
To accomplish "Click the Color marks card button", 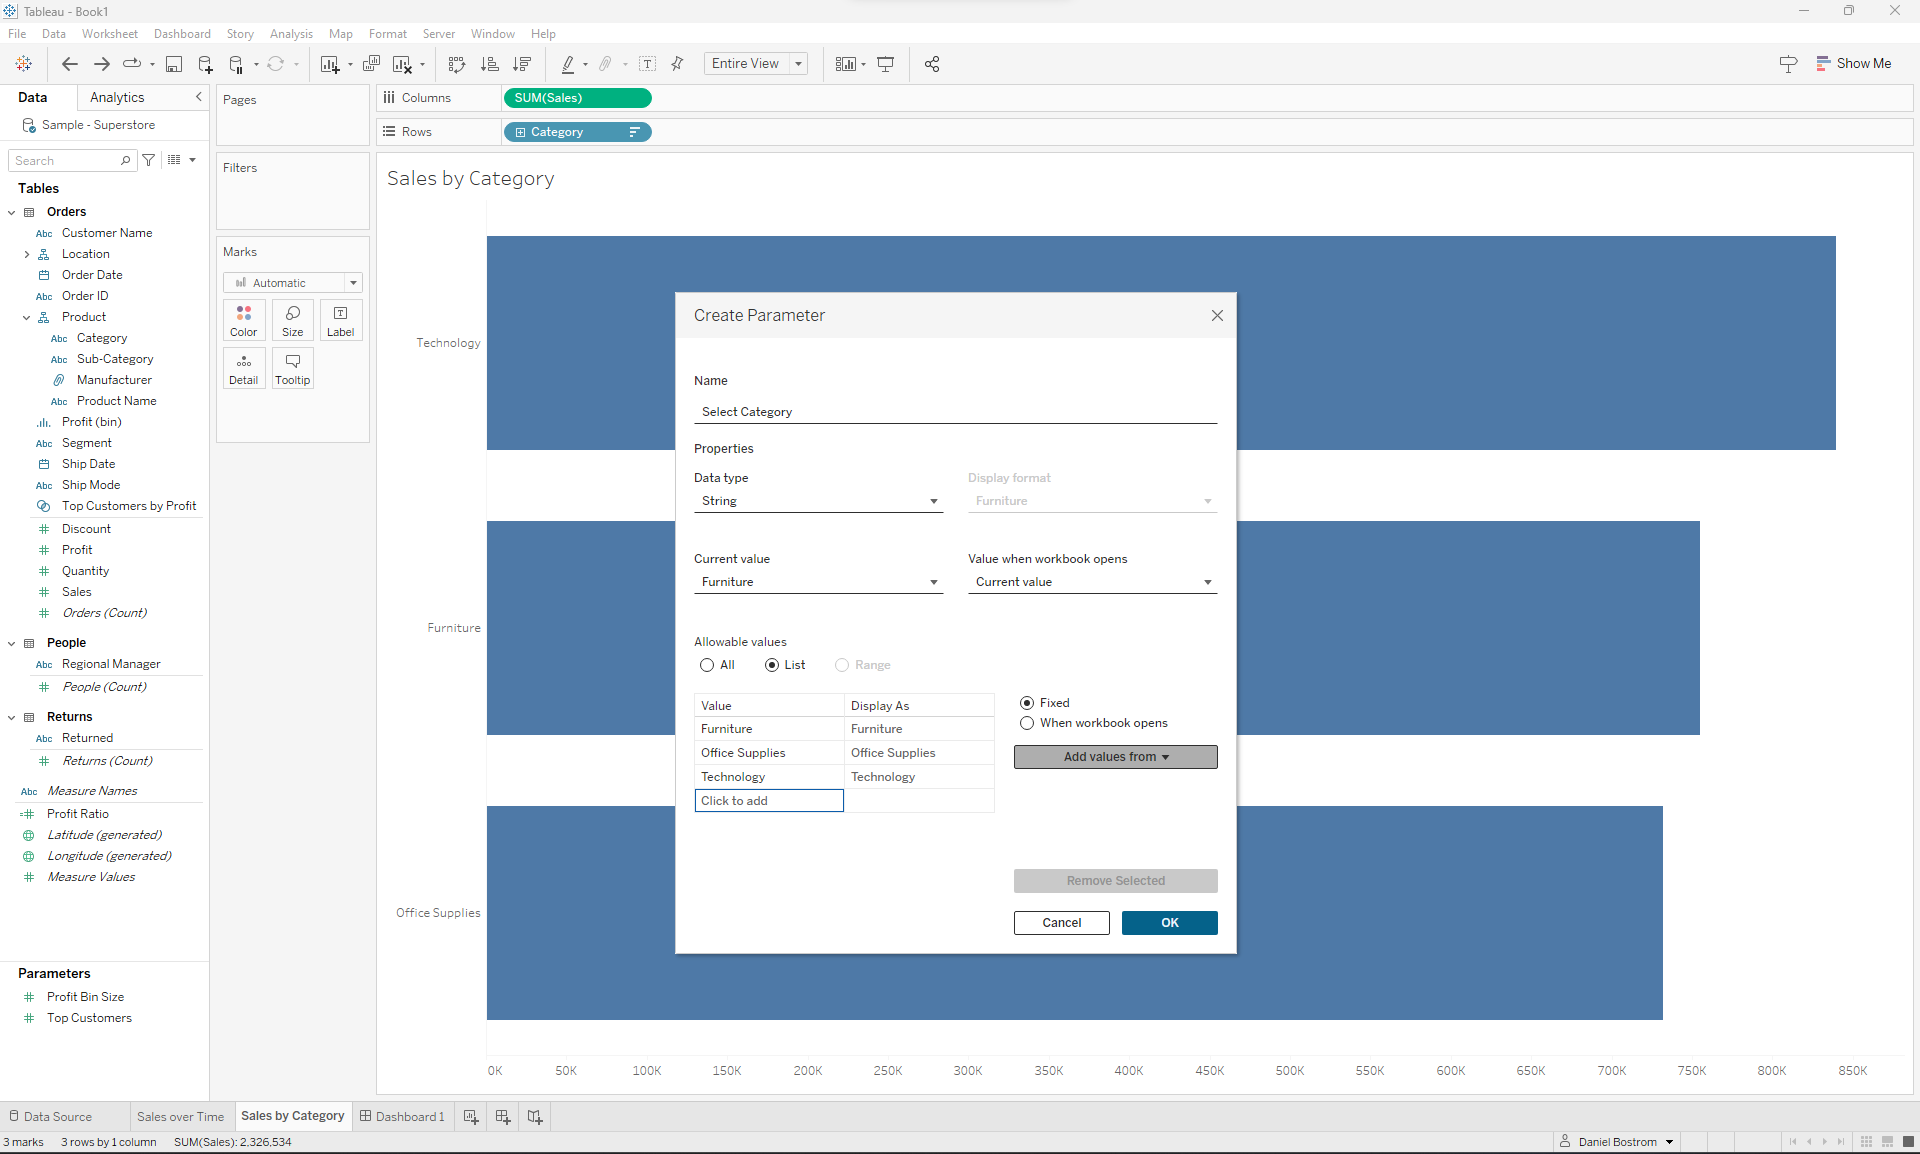I will pyautogui.click(x=244, y=320).
